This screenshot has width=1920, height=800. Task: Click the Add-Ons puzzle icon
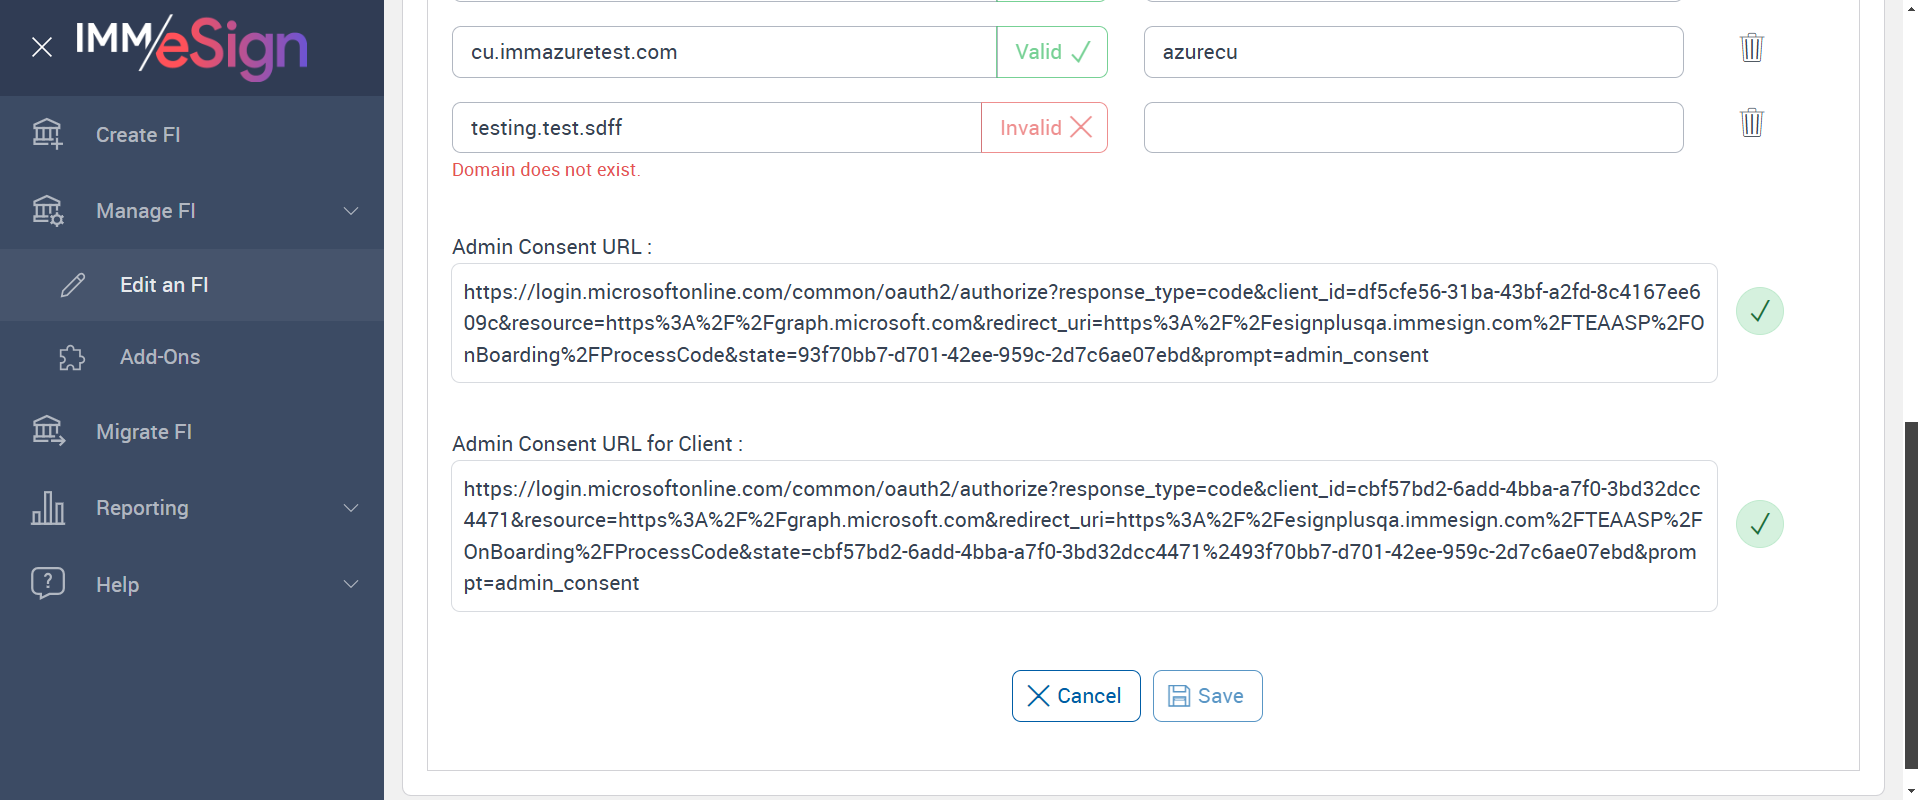pyautogui.click(x=72, y=357)
